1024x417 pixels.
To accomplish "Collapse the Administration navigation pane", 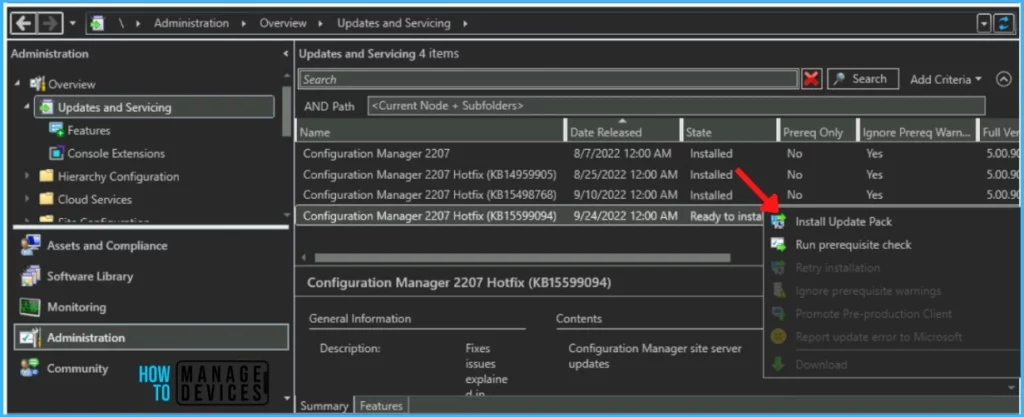I will point(285,54).
